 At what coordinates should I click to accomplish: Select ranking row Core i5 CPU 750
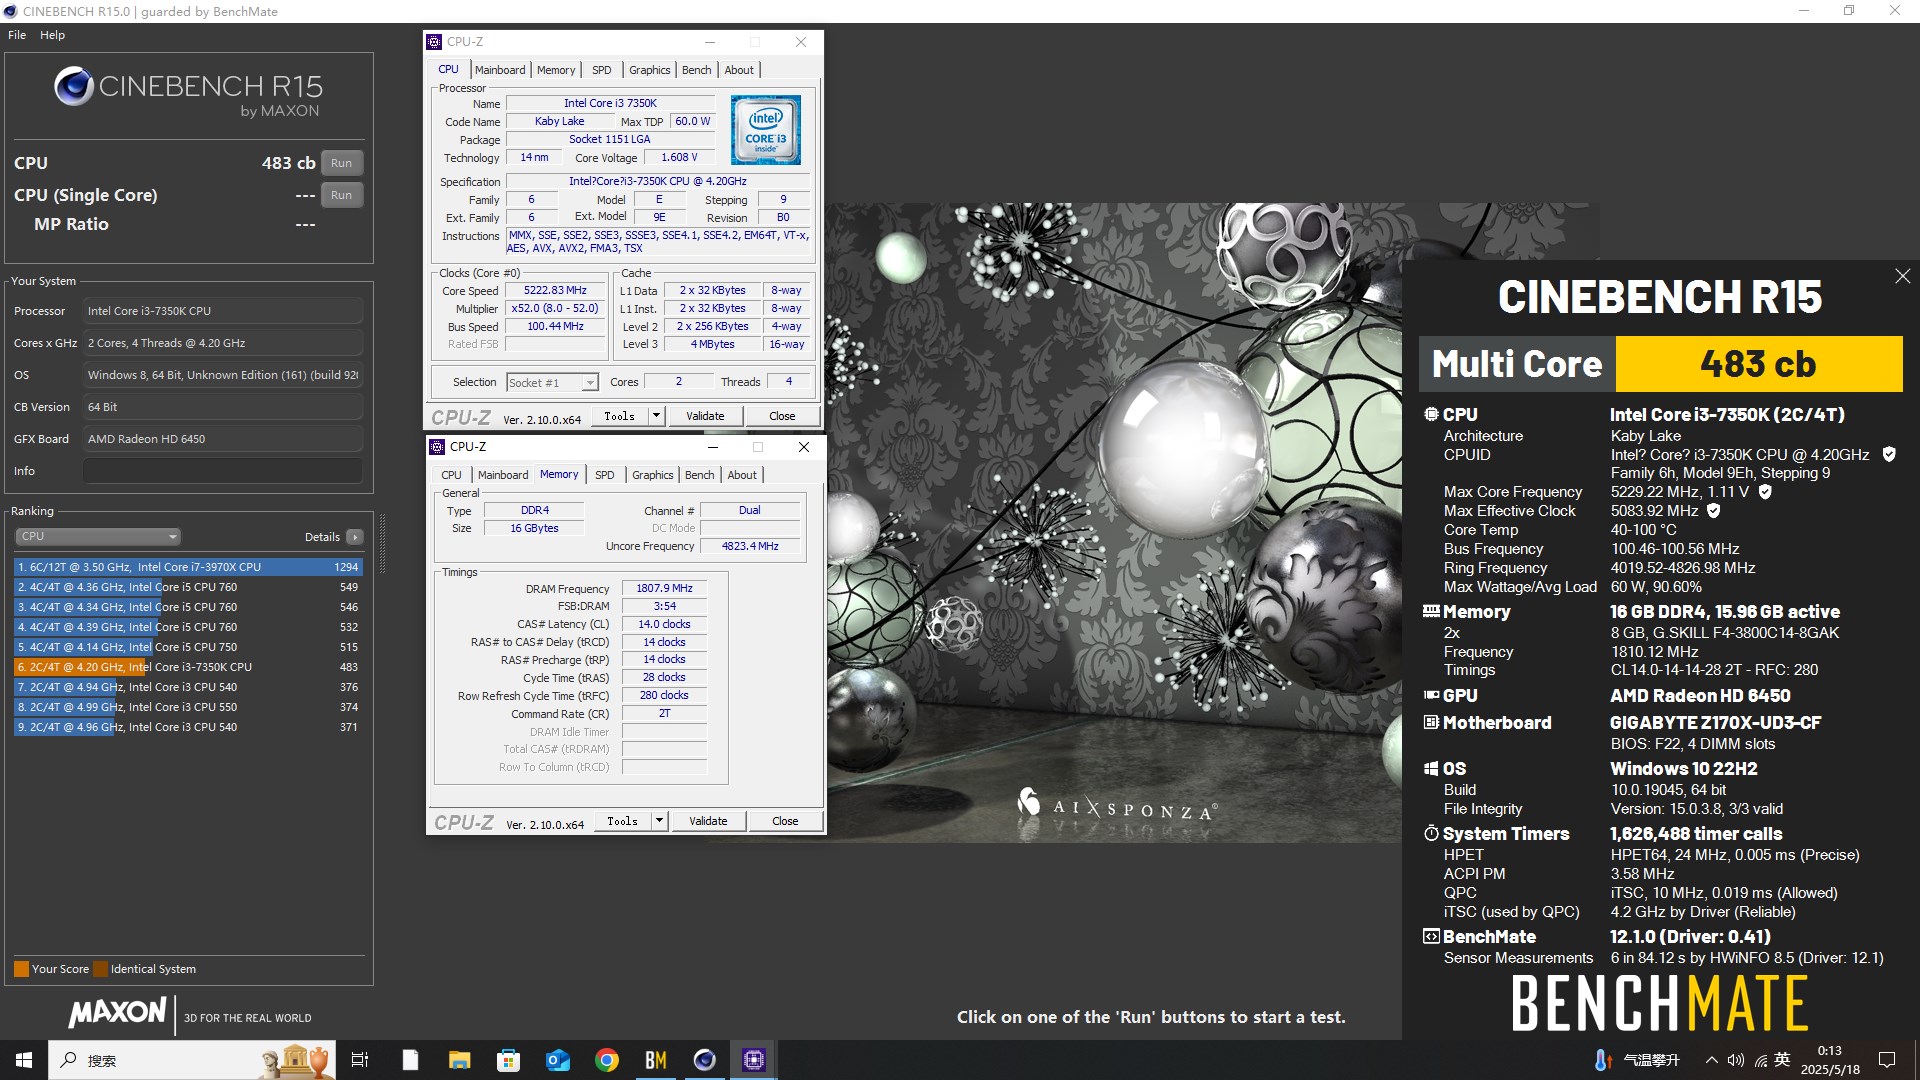point(188,647)
